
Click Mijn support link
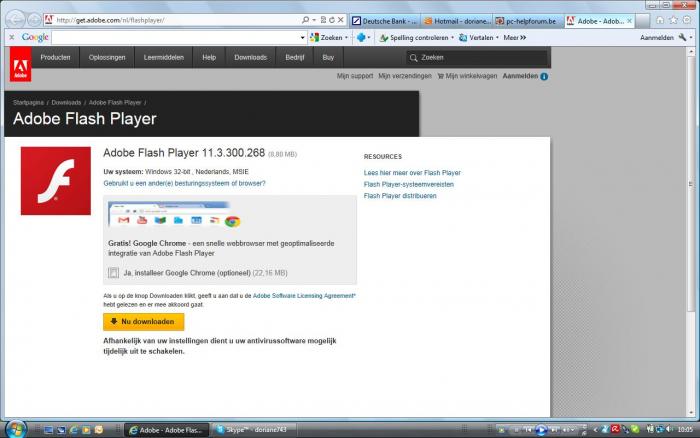355,76
